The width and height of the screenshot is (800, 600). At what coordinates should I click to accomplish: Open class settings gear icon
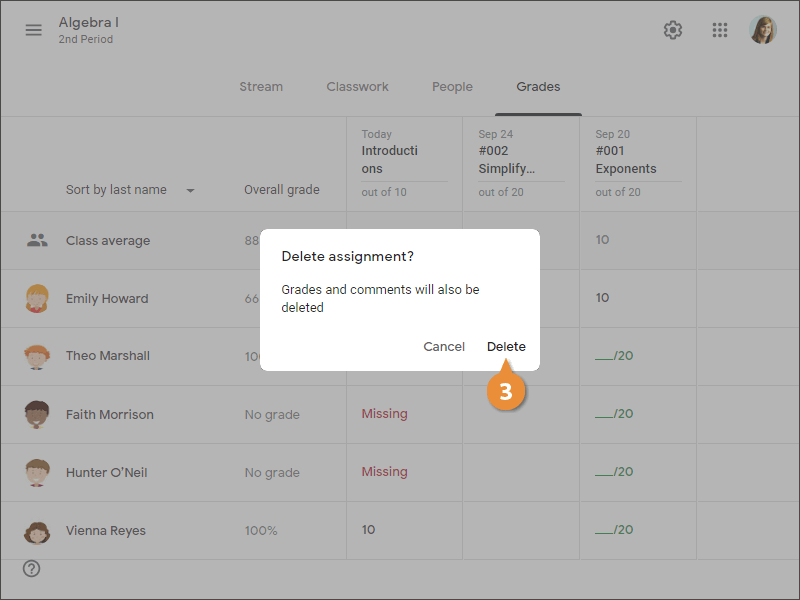click(673, 30)
